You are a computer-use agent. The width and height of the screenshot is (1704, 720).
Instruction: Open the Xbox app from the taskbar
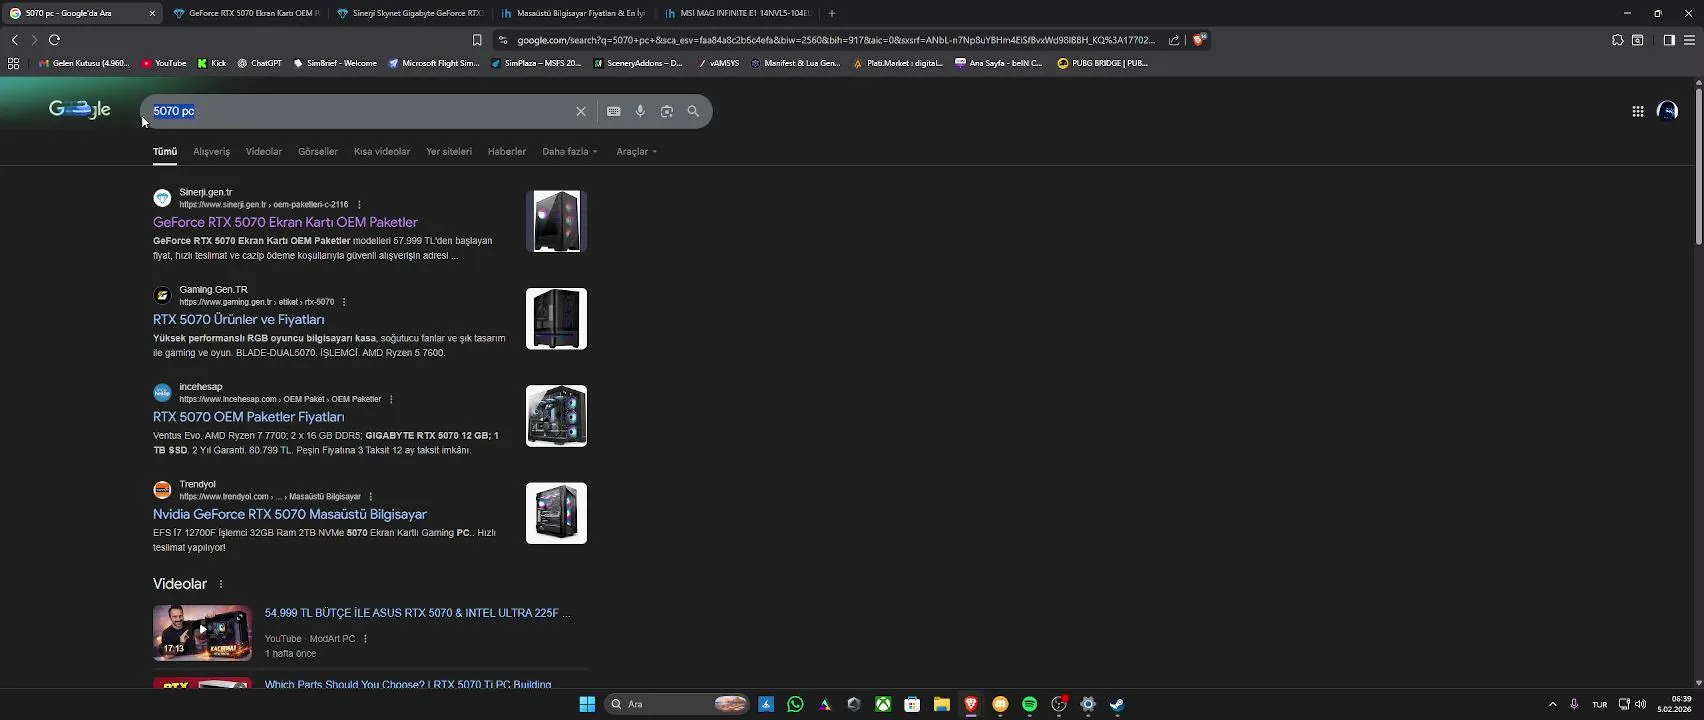tap(883, 704)
